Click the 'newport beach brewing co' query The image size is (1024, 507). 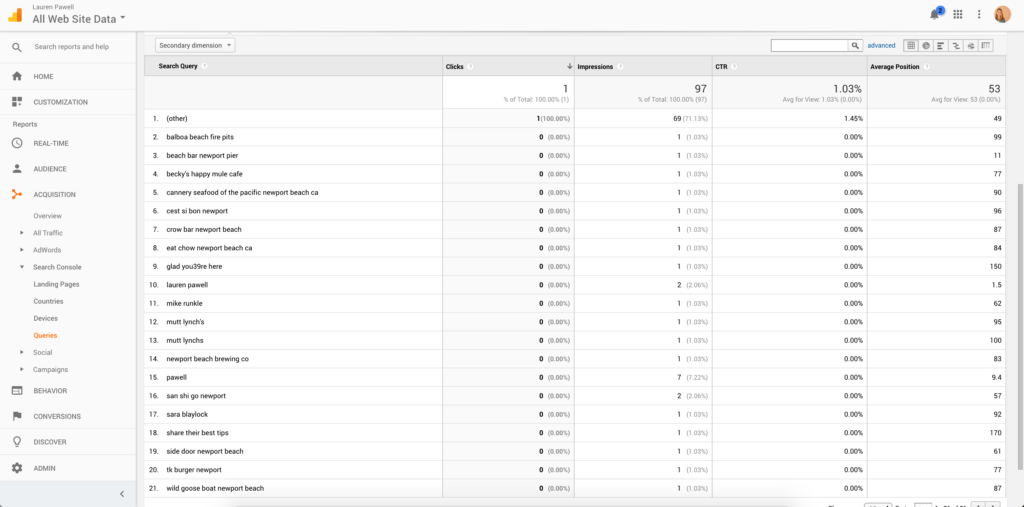pyautogui.click(x=208, y=359)
